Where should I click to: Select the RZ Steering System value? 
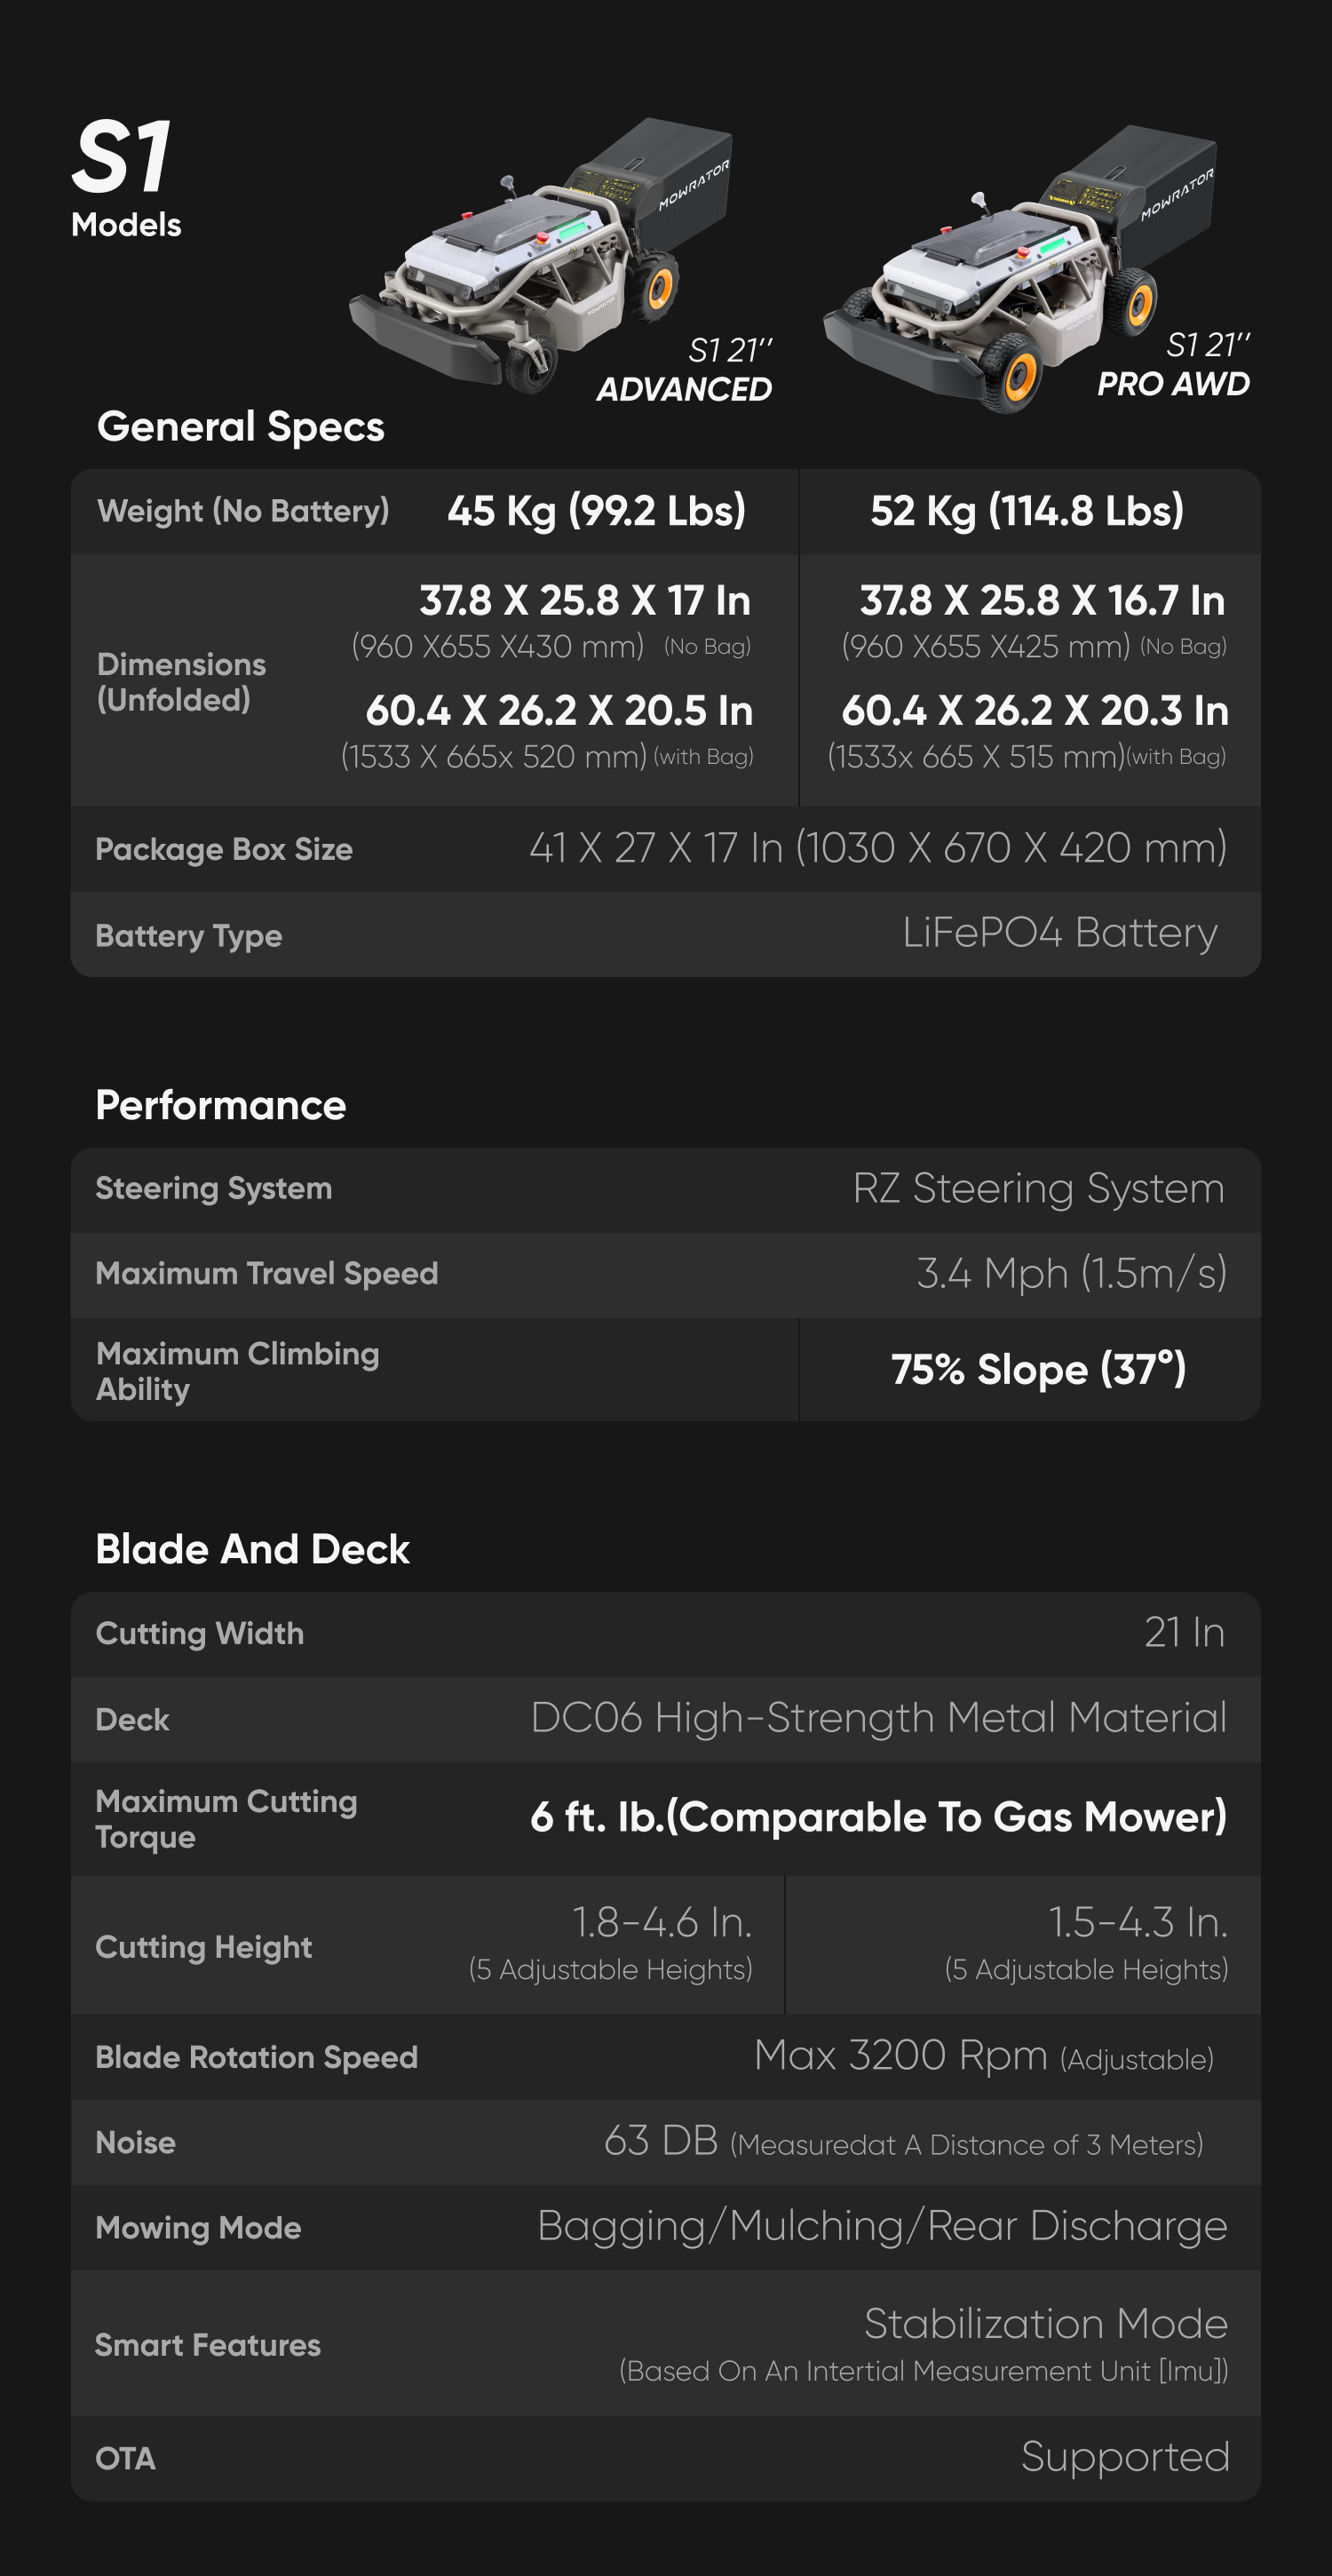pyautogui.click(x=1038, y=1189)
